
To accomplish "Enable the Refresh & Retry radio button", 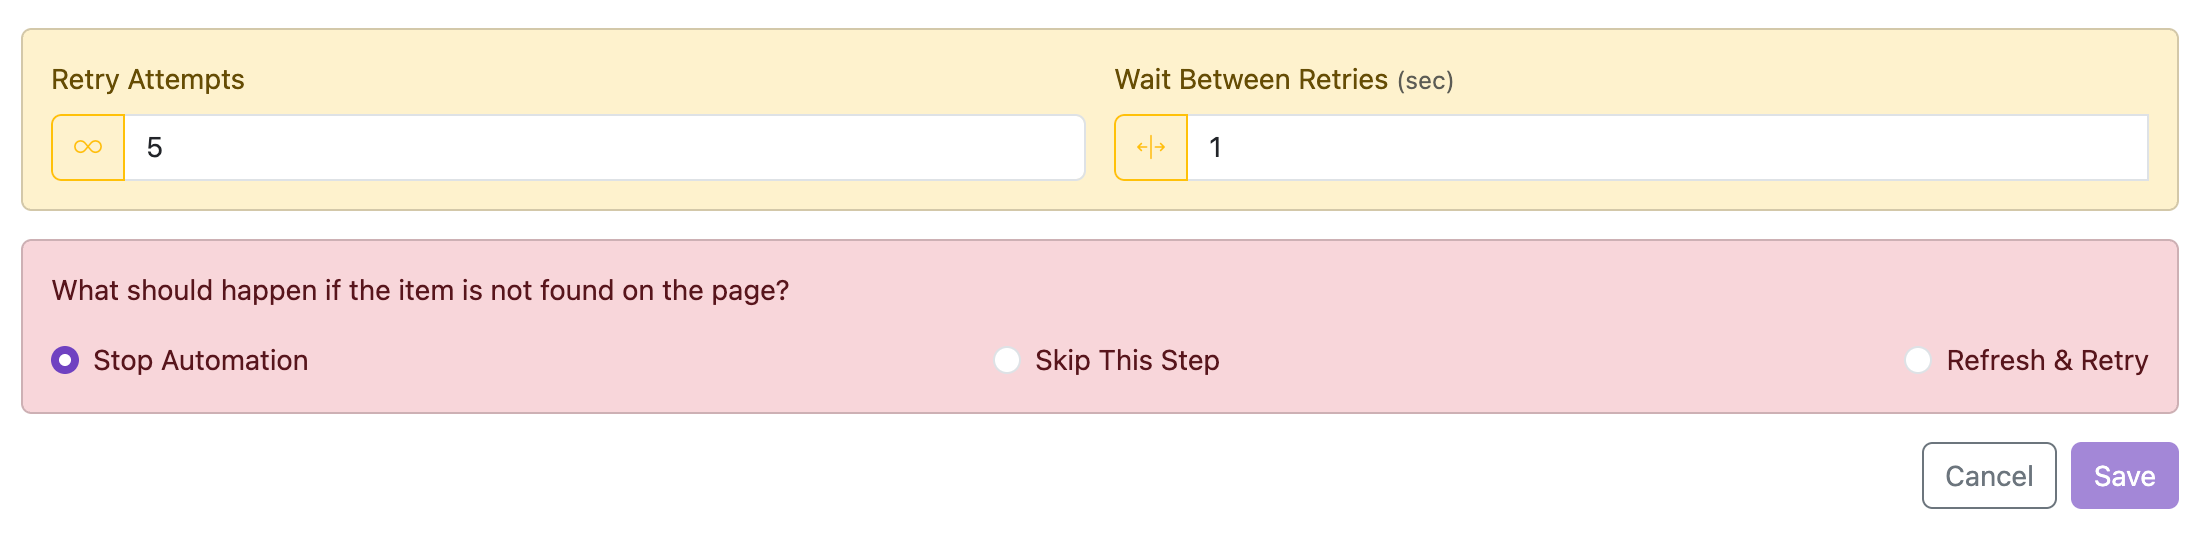I will (x=1917, y=360).
